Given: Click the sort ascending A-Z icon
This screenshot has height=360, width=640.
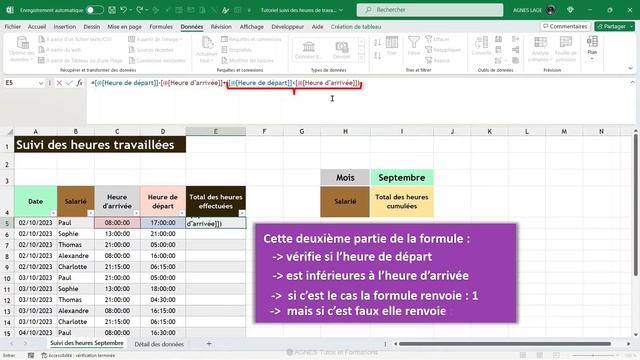Looking at the screenshot, I should [378, 42].
